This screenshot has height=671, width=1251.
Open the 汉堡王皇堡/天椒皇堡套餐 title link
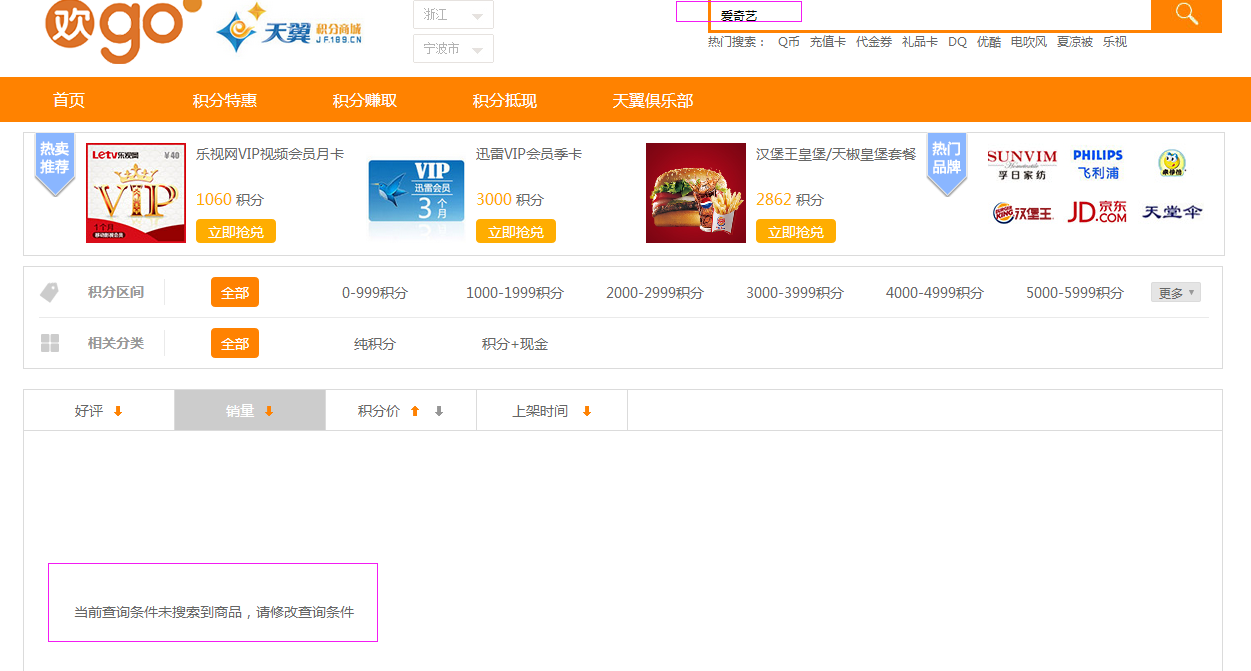coord(836,154)
